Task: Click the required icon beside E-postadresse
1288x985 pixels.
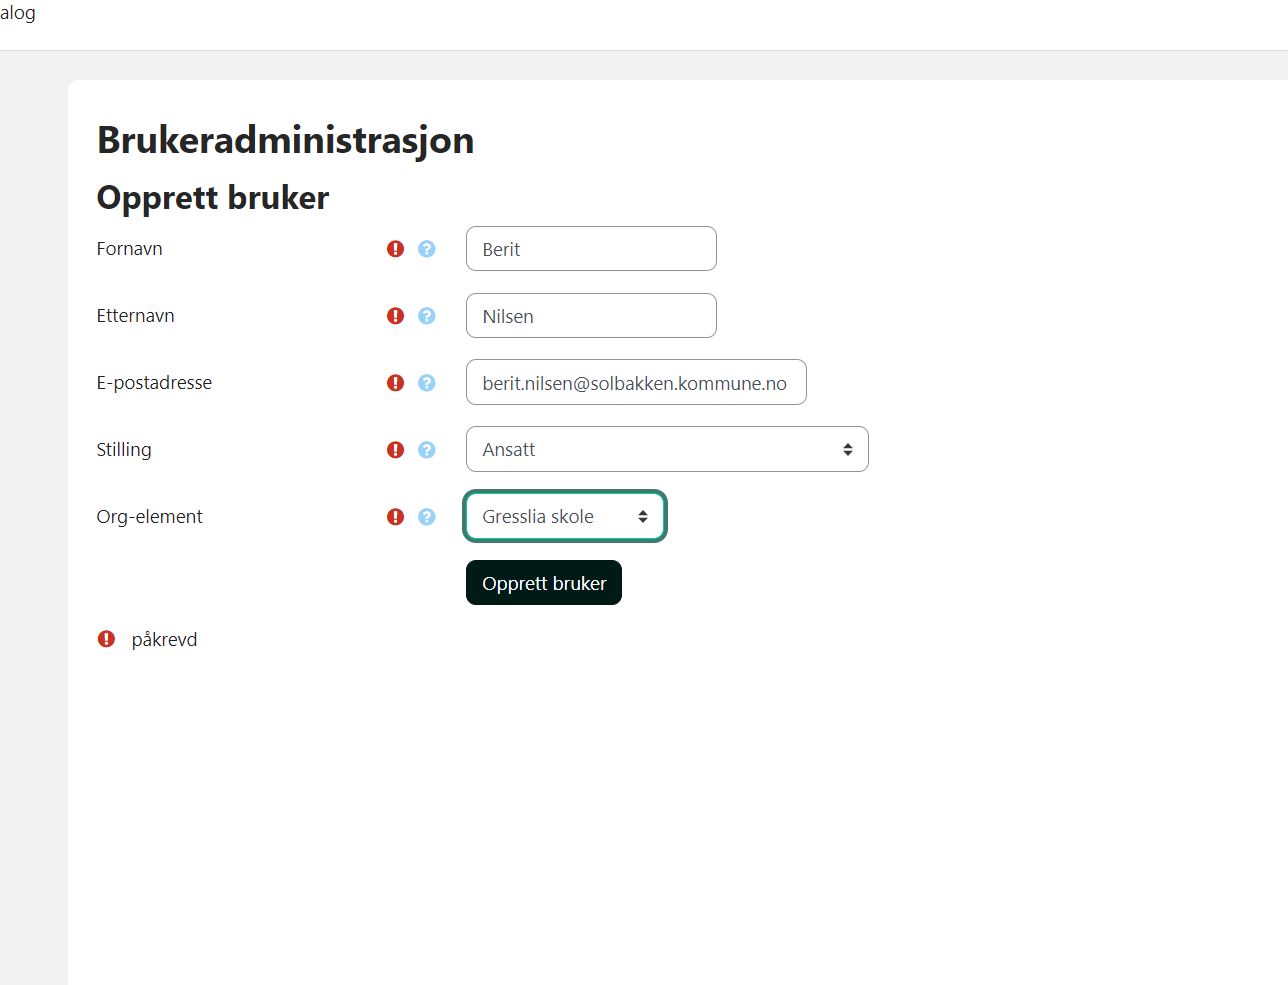Action: pos(396,383)
